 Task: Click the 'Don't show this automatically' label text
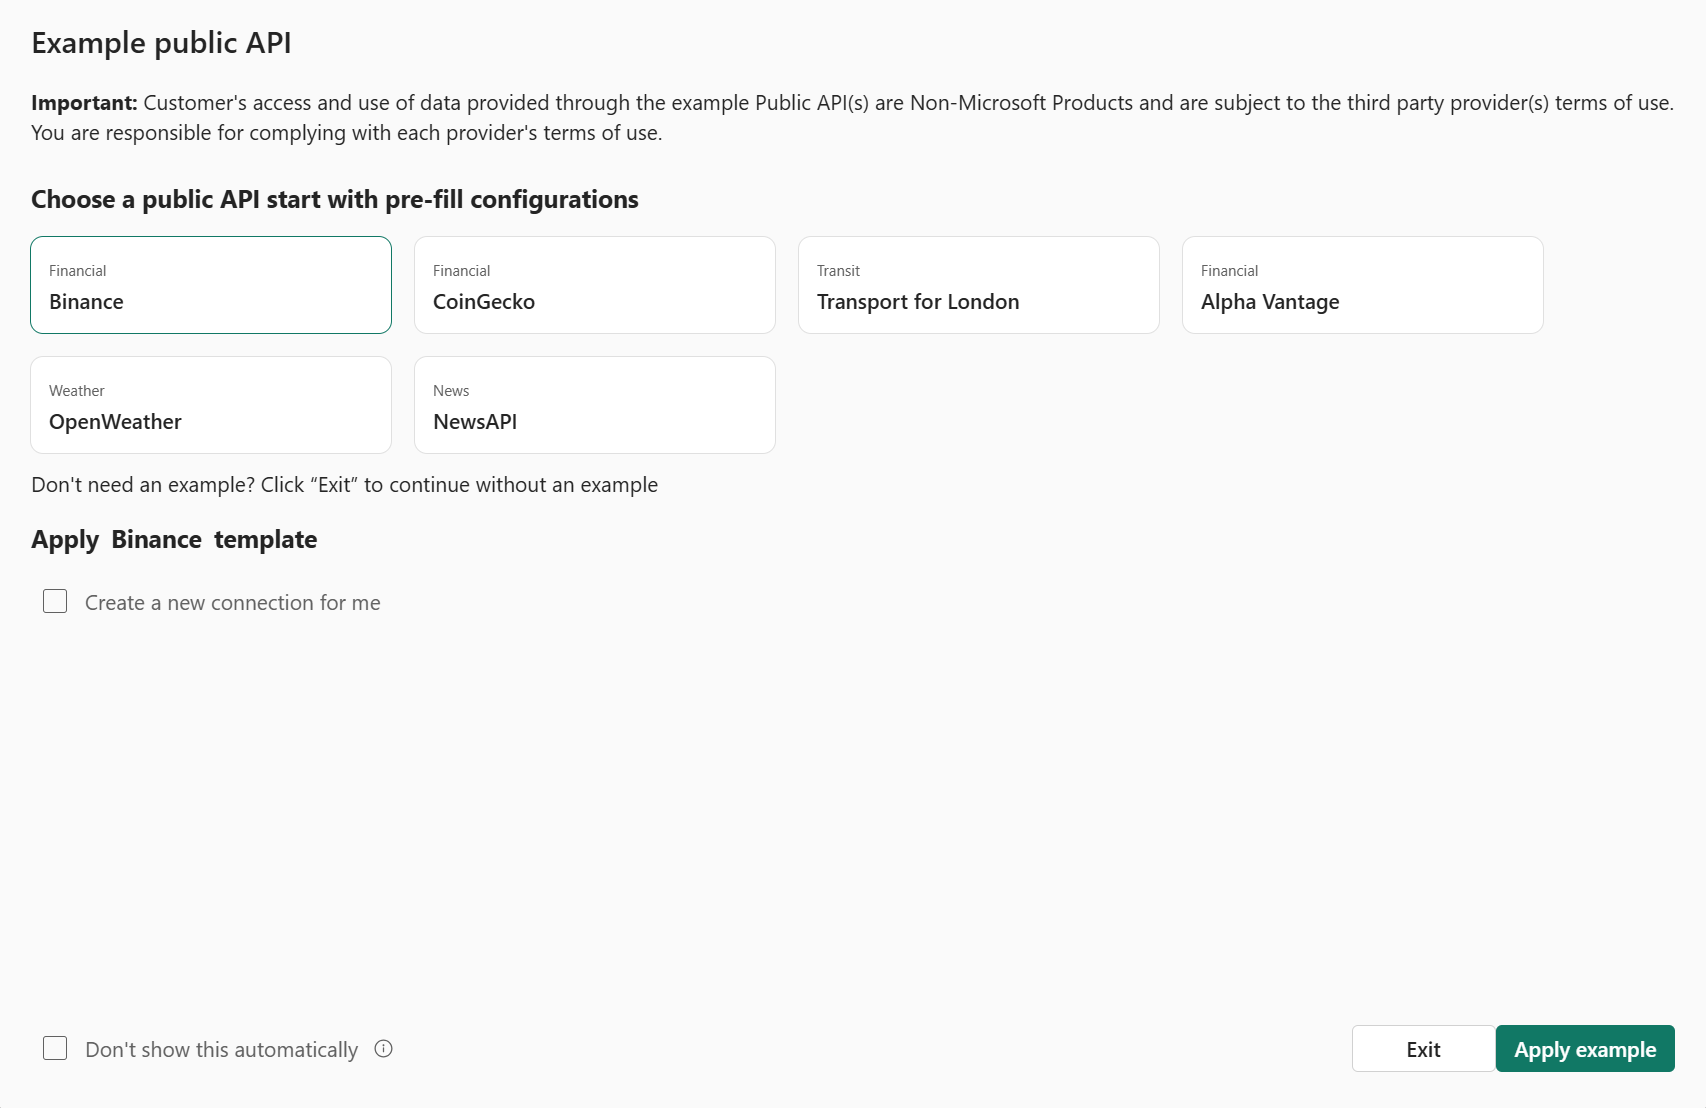[221, 1050]
